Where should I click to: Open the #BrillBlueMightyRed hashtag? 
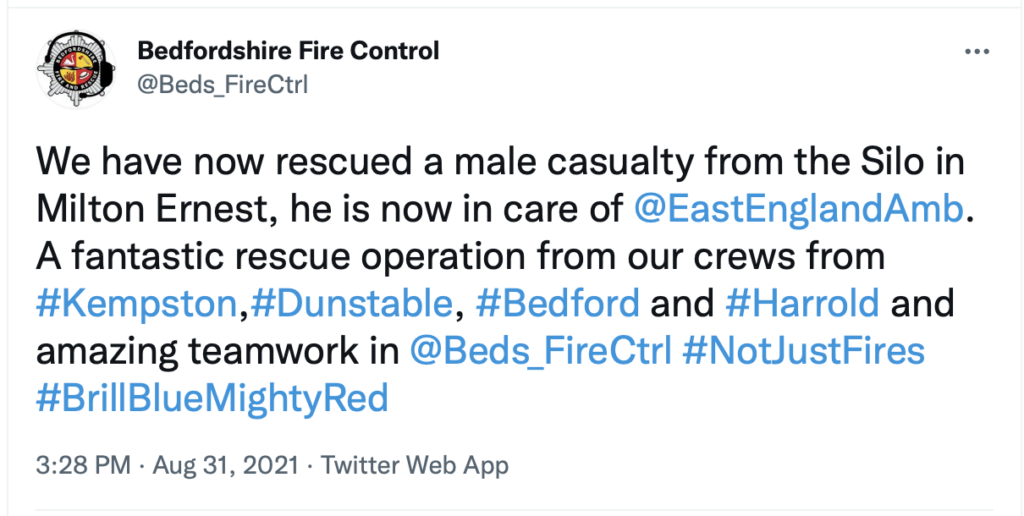coord(212,398)
